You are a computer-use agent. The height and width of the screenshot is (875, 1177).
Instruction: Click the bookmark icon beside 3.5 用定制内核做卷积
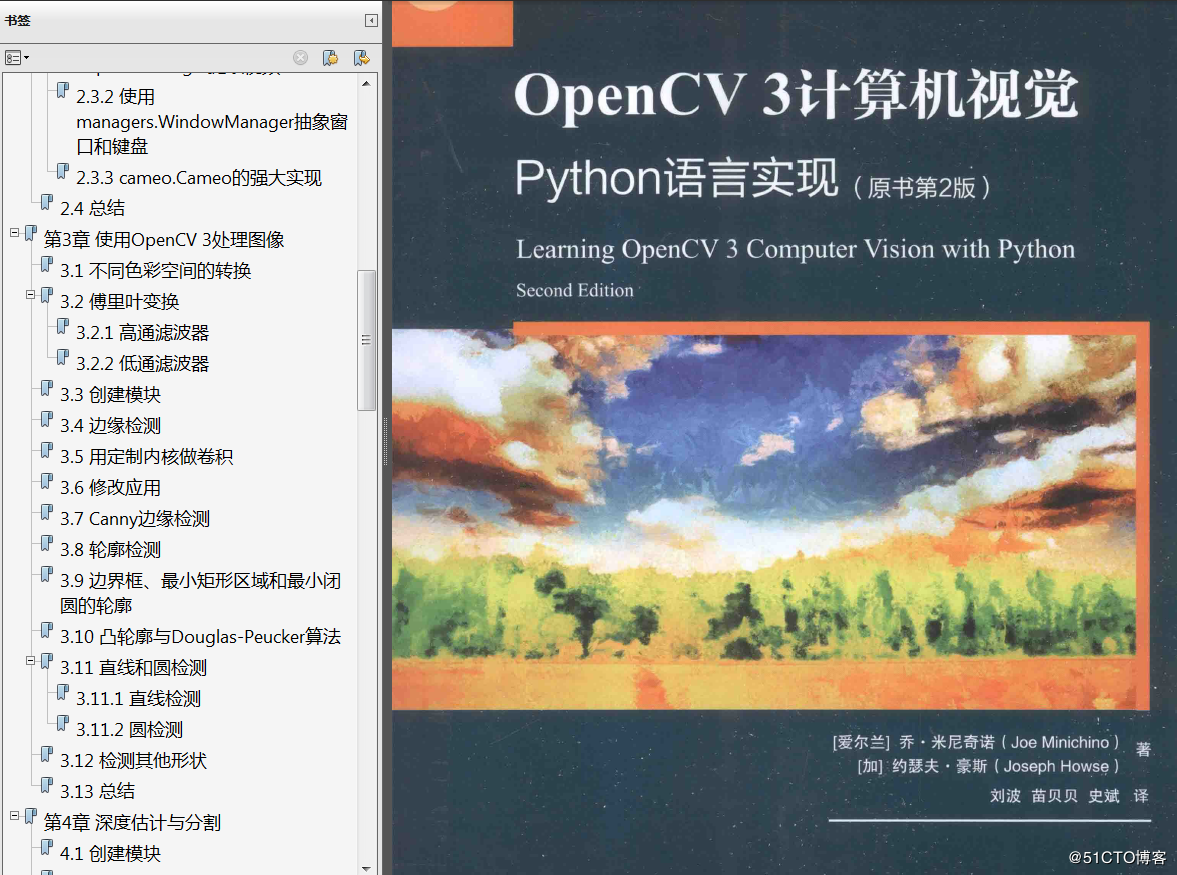(x=47, y=450)
